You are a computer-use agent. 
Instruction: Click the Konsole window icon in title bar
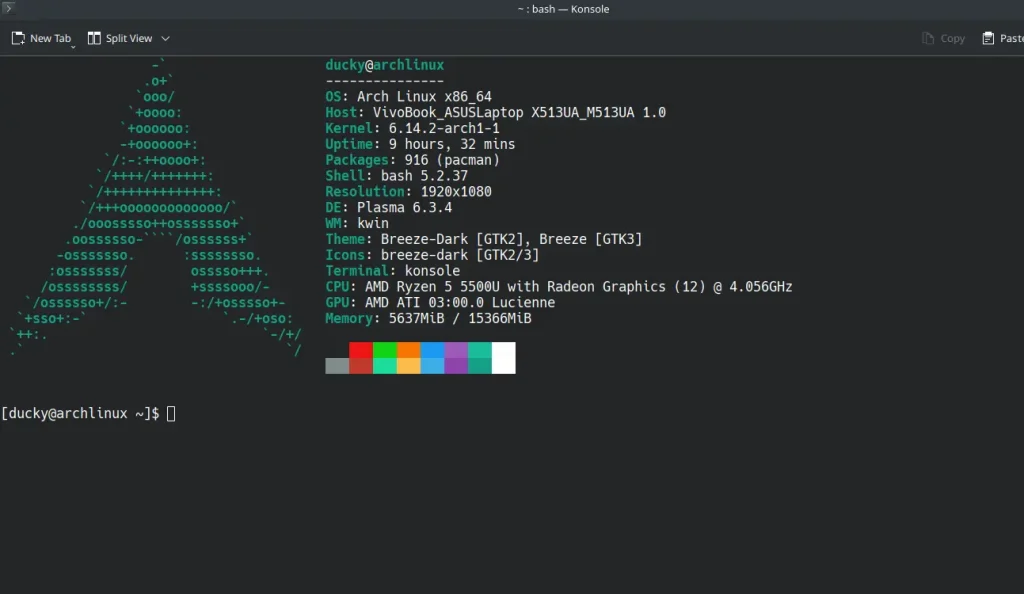(x=8, y=8)
